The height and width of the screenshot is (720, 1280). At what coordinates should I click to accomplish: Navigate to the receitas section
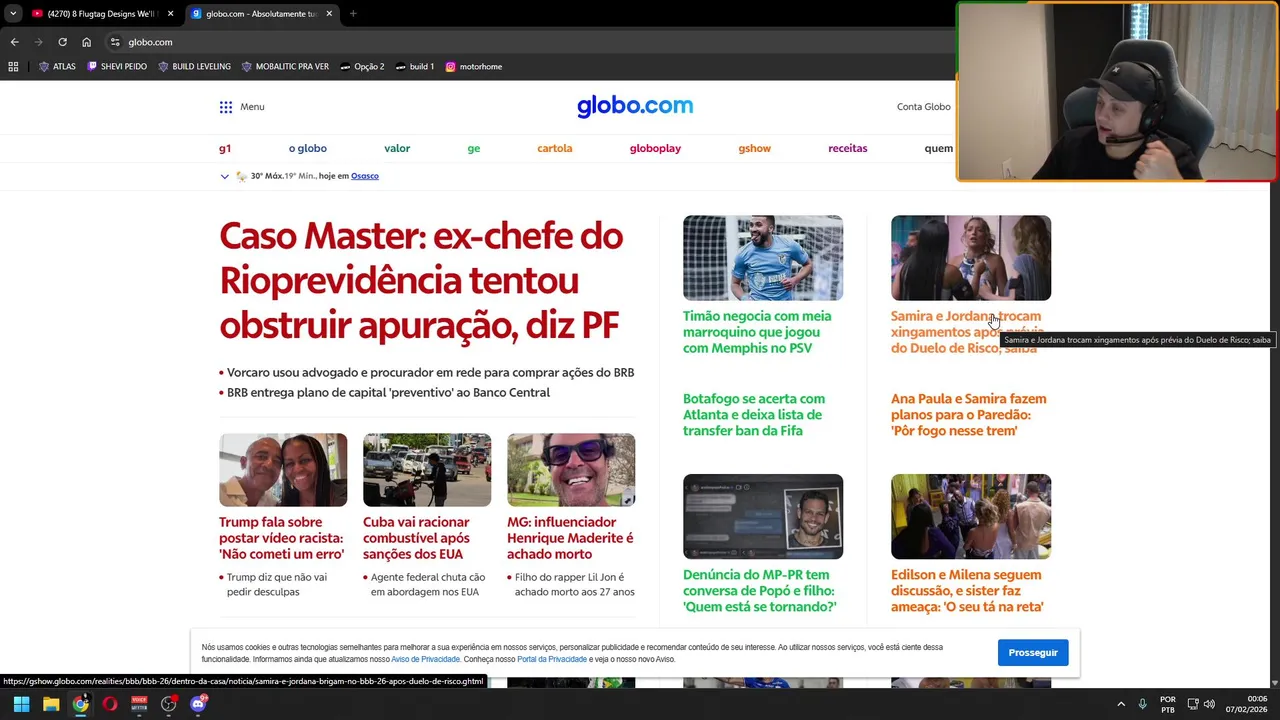[x=848, y=148]
